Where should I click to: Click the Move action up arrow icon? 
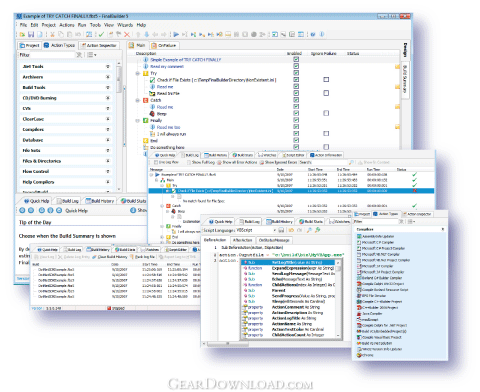click(x=138, y=34)
